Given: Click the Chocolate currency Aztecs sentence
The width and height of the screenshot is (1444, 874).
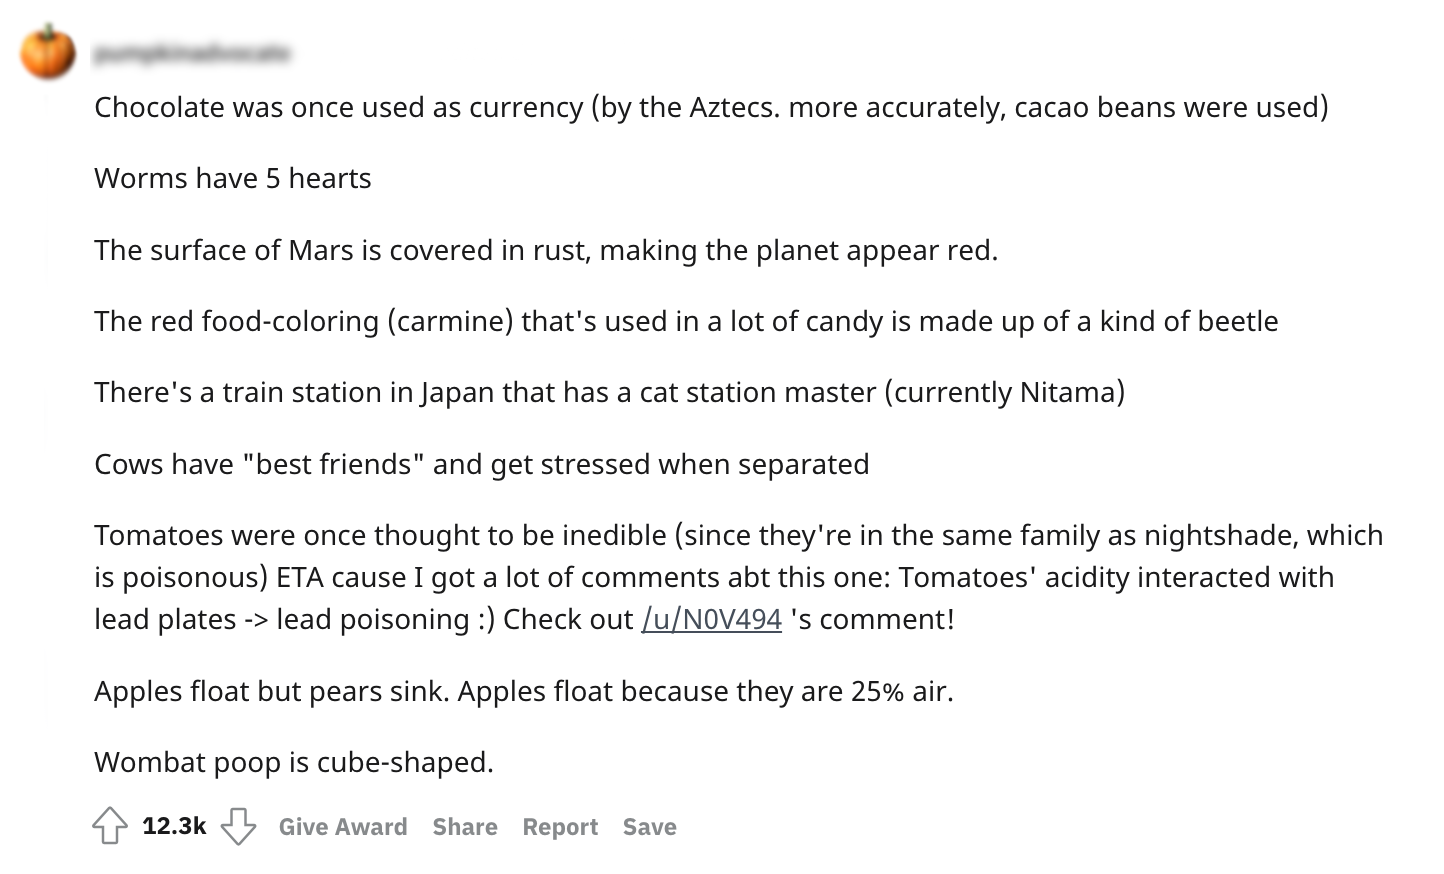Looking at the screenshot, I should [710, 107].
